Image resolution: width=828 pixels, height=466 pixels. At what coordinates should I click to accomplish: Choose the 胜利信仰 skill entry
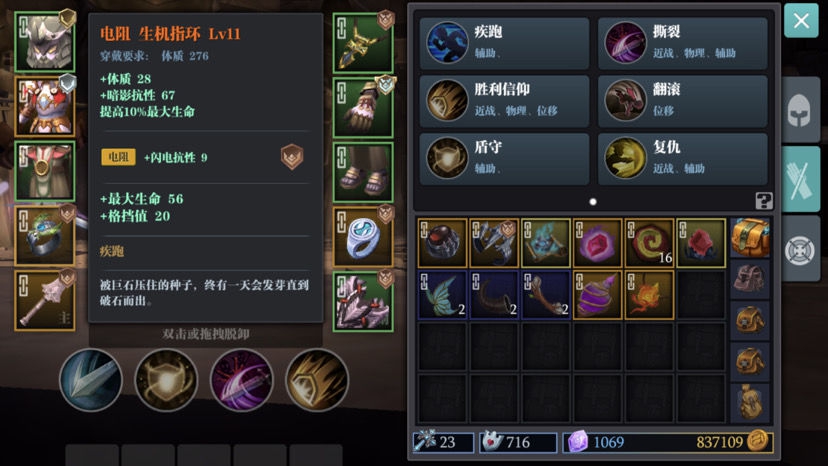(x=504, y=101)
